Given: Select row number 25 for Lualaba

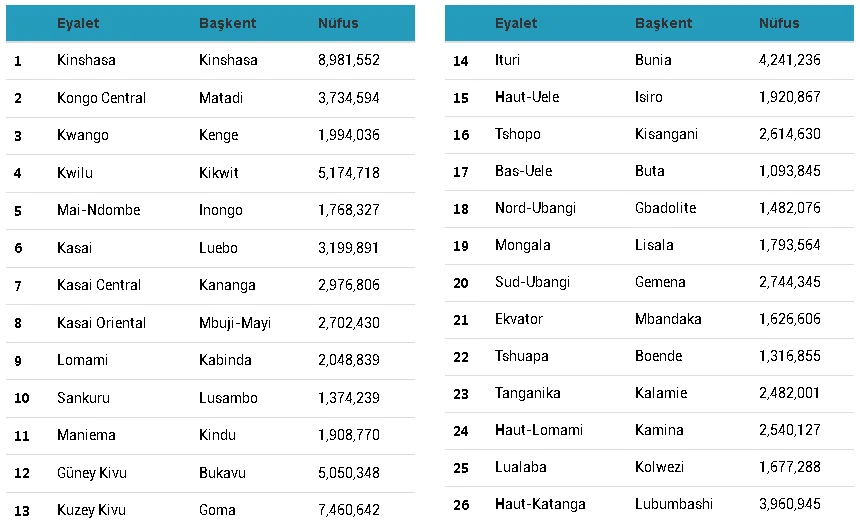Looking at the screenshot, I should coord(461,467).
